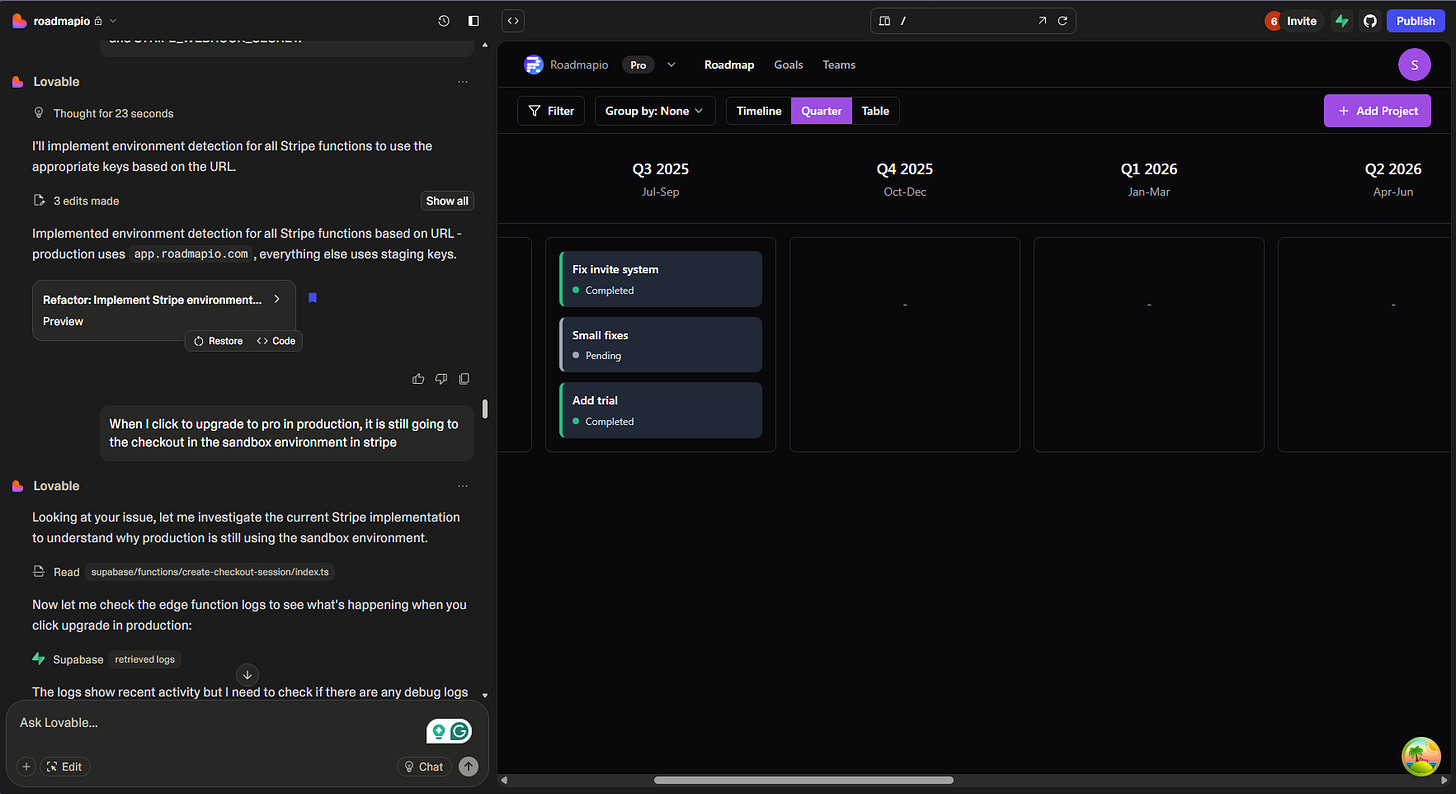Open options menu of second Lovable message
This screenshot has height=794, width=1456.
click(462, 486)
